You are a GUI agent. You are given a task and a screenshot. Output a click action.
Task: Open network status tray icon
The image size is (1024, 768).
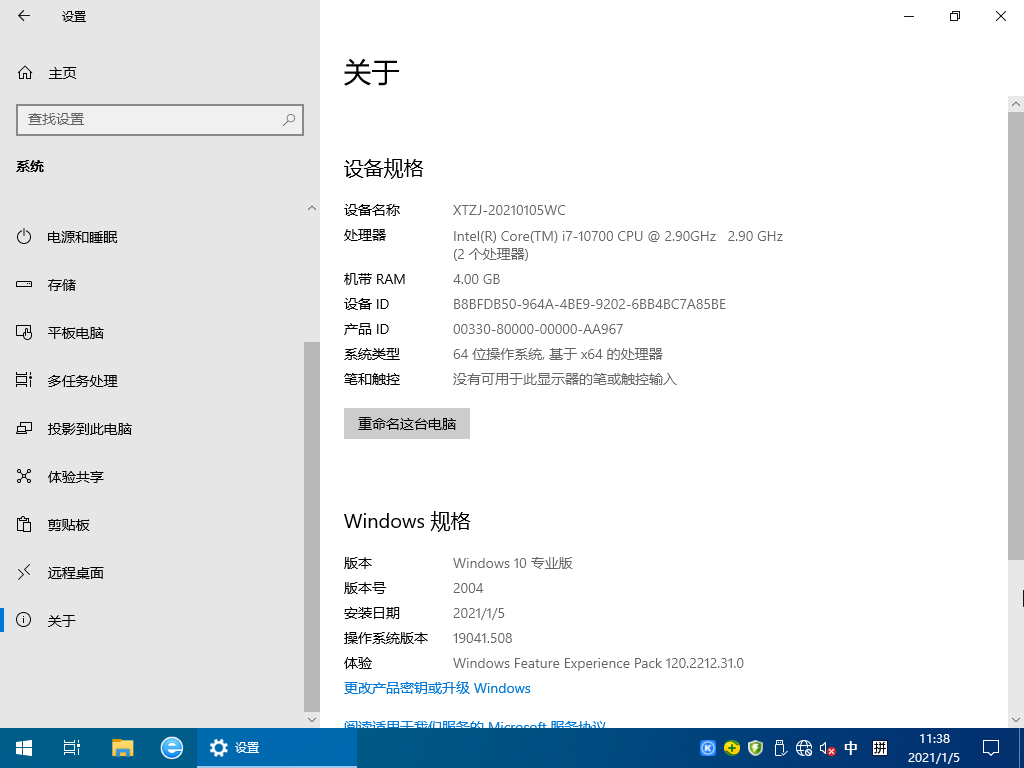tap(804, 748)
